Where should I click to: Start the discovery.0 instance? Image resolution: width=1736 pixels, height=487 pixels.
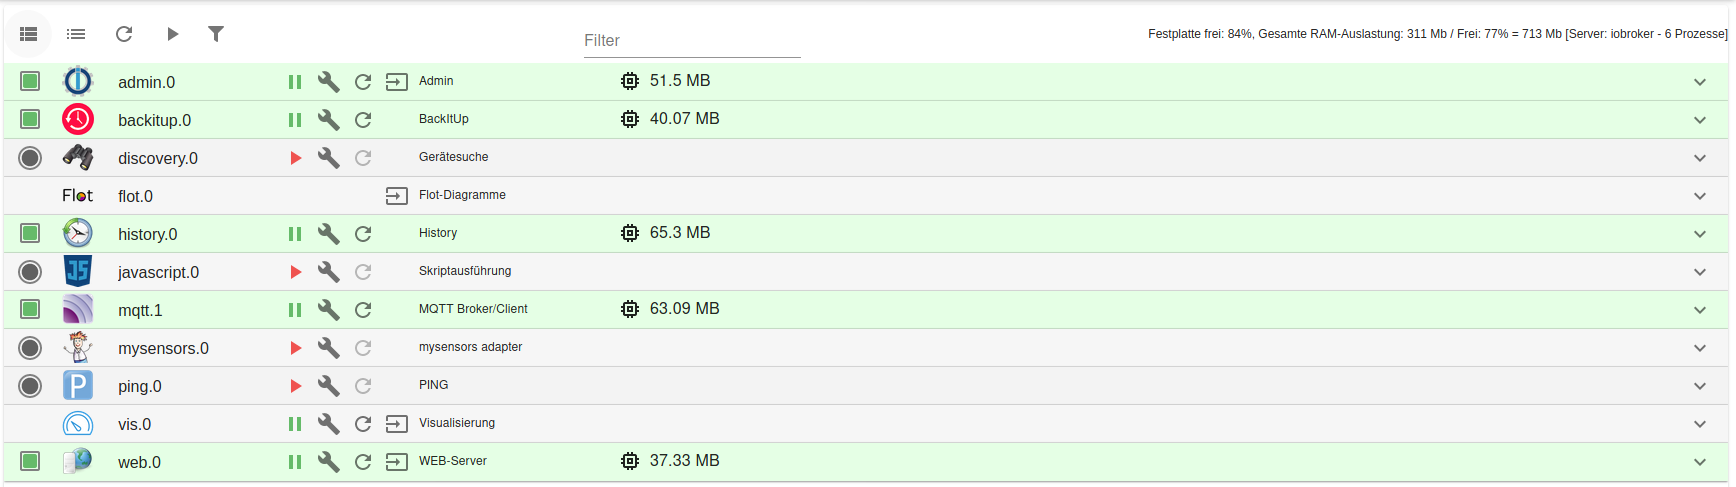[x=295, y=158]
